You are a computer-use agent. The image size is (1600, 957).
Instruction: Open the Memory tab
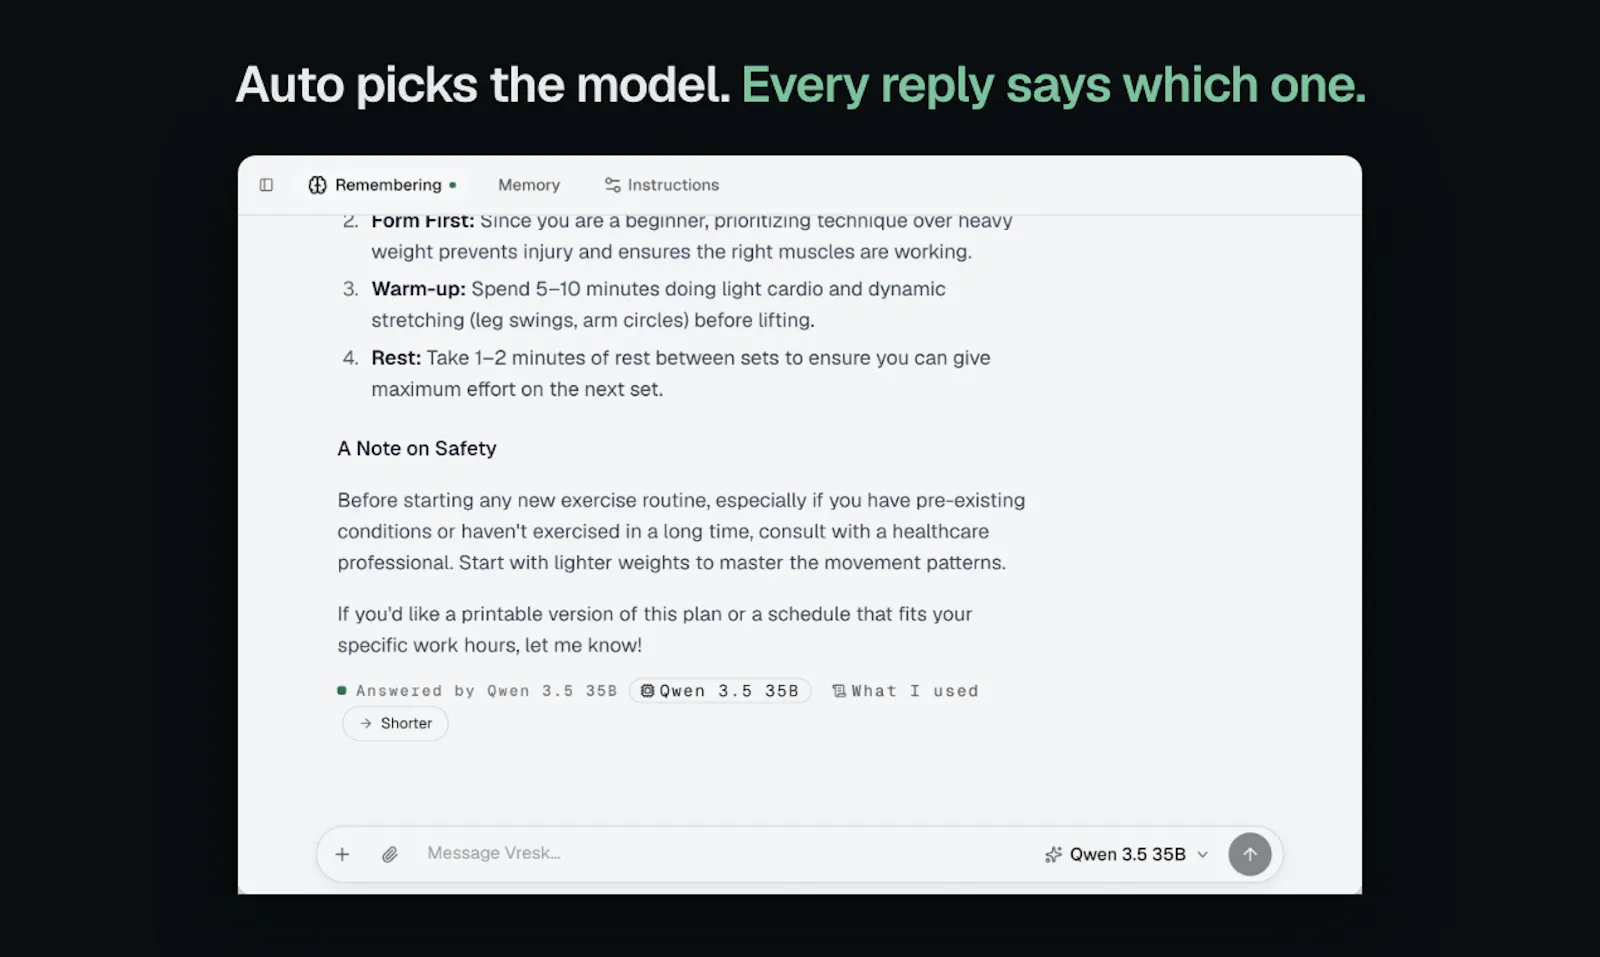click(x=529, y=185)
